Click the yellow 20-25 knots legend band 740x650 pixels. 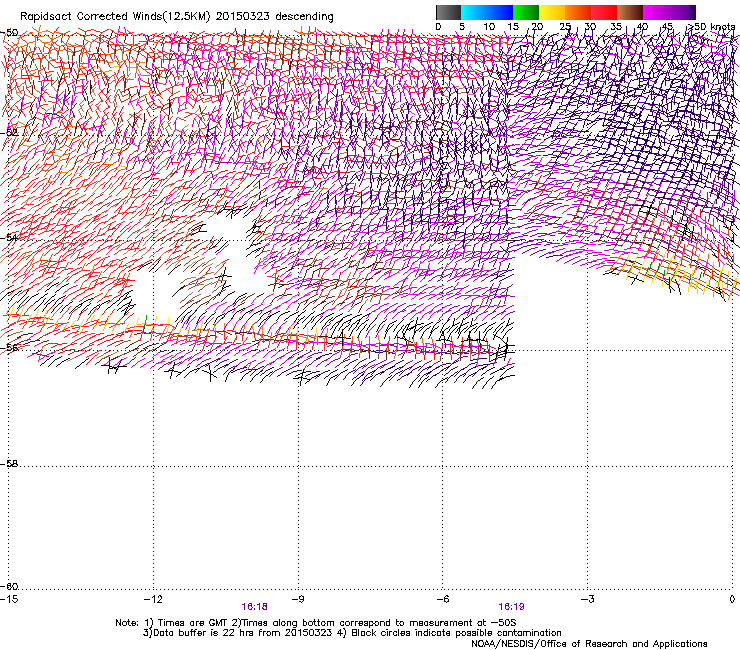pos(552,12)
